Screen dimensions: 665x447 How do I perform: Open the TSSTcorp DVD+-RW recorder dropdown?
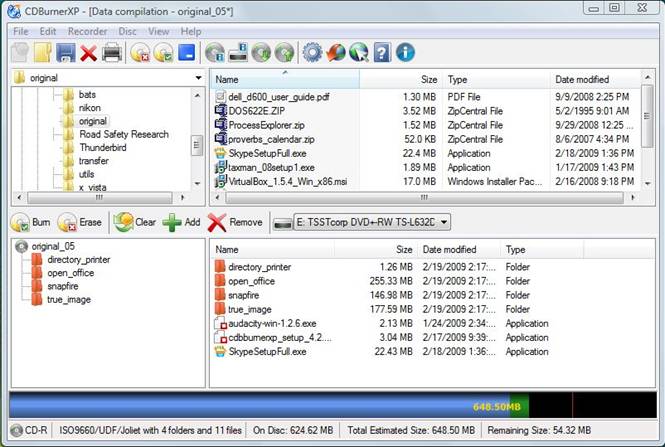(x=372, y=222)
